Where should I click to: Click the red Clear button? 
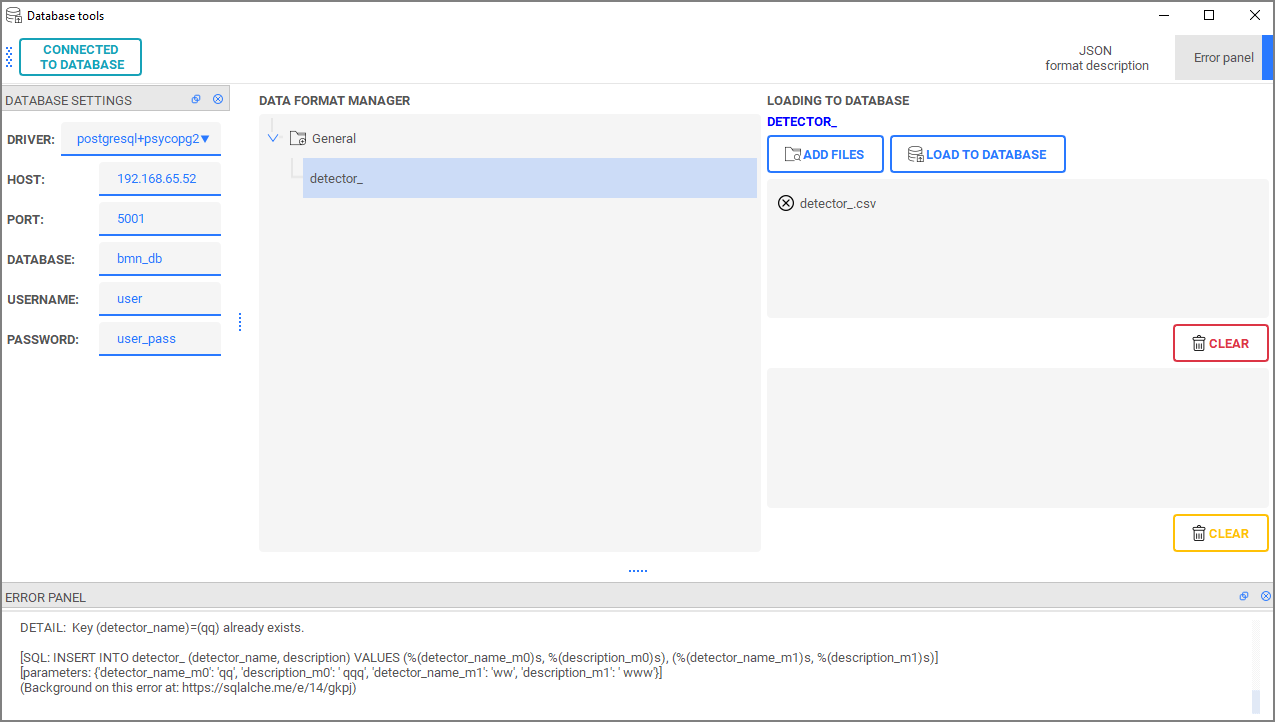point(1220,343)
